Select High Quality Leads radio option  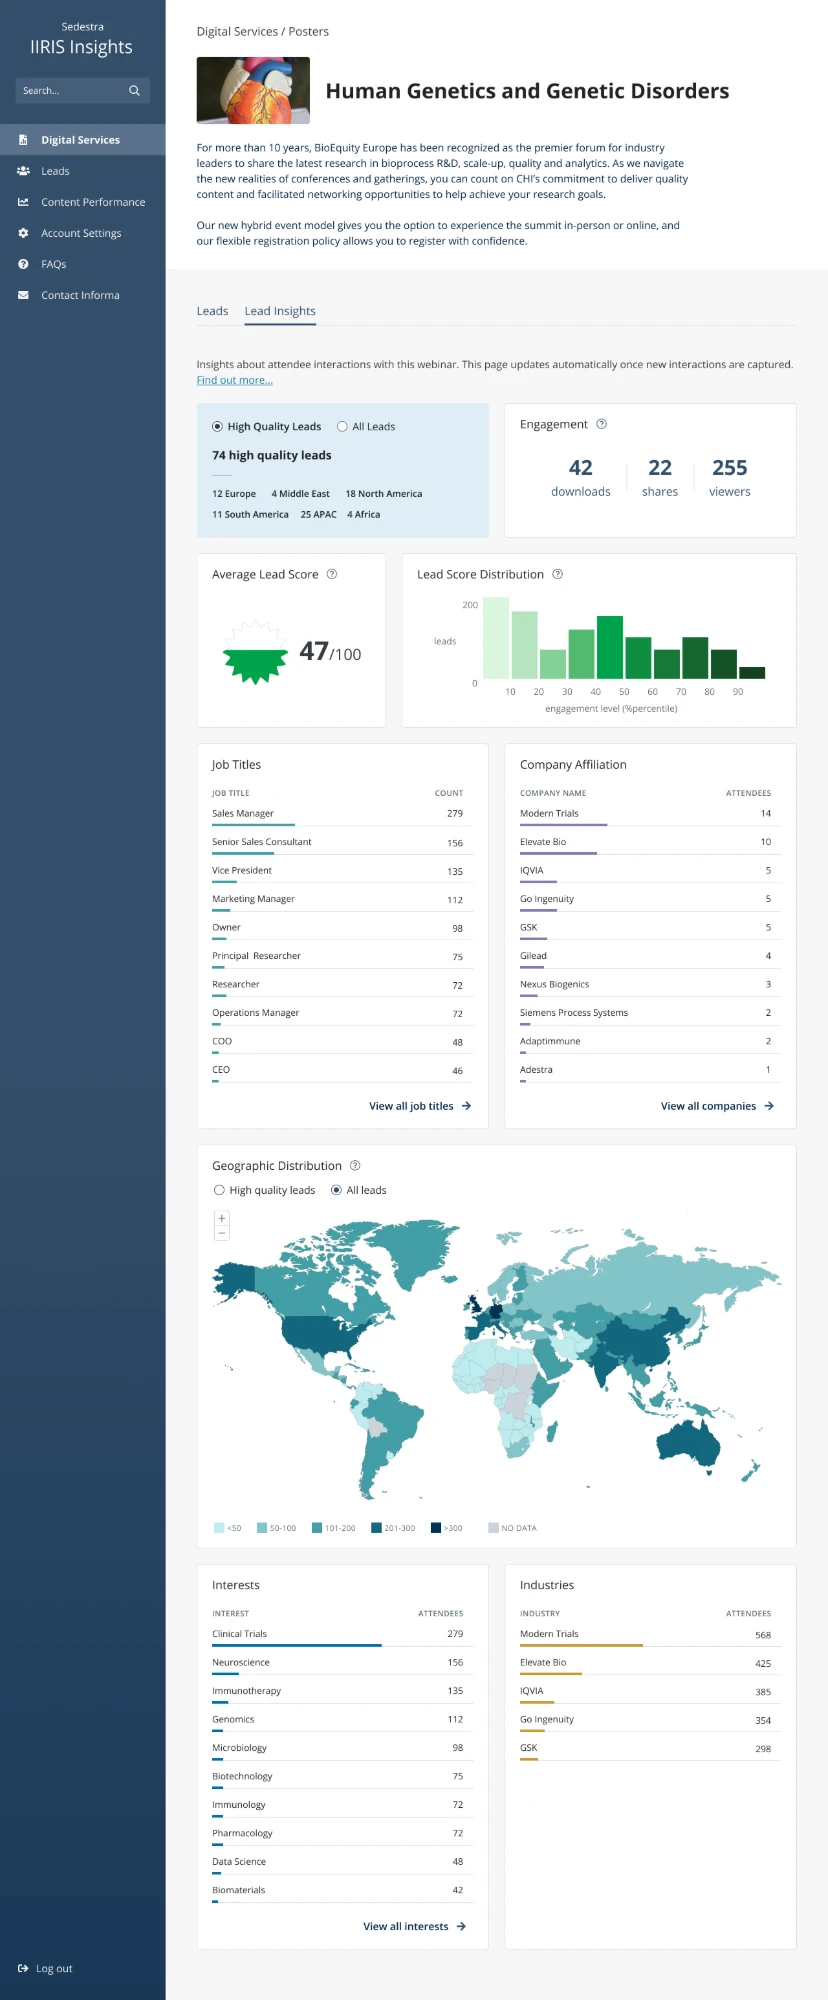(x=217, y=426)
